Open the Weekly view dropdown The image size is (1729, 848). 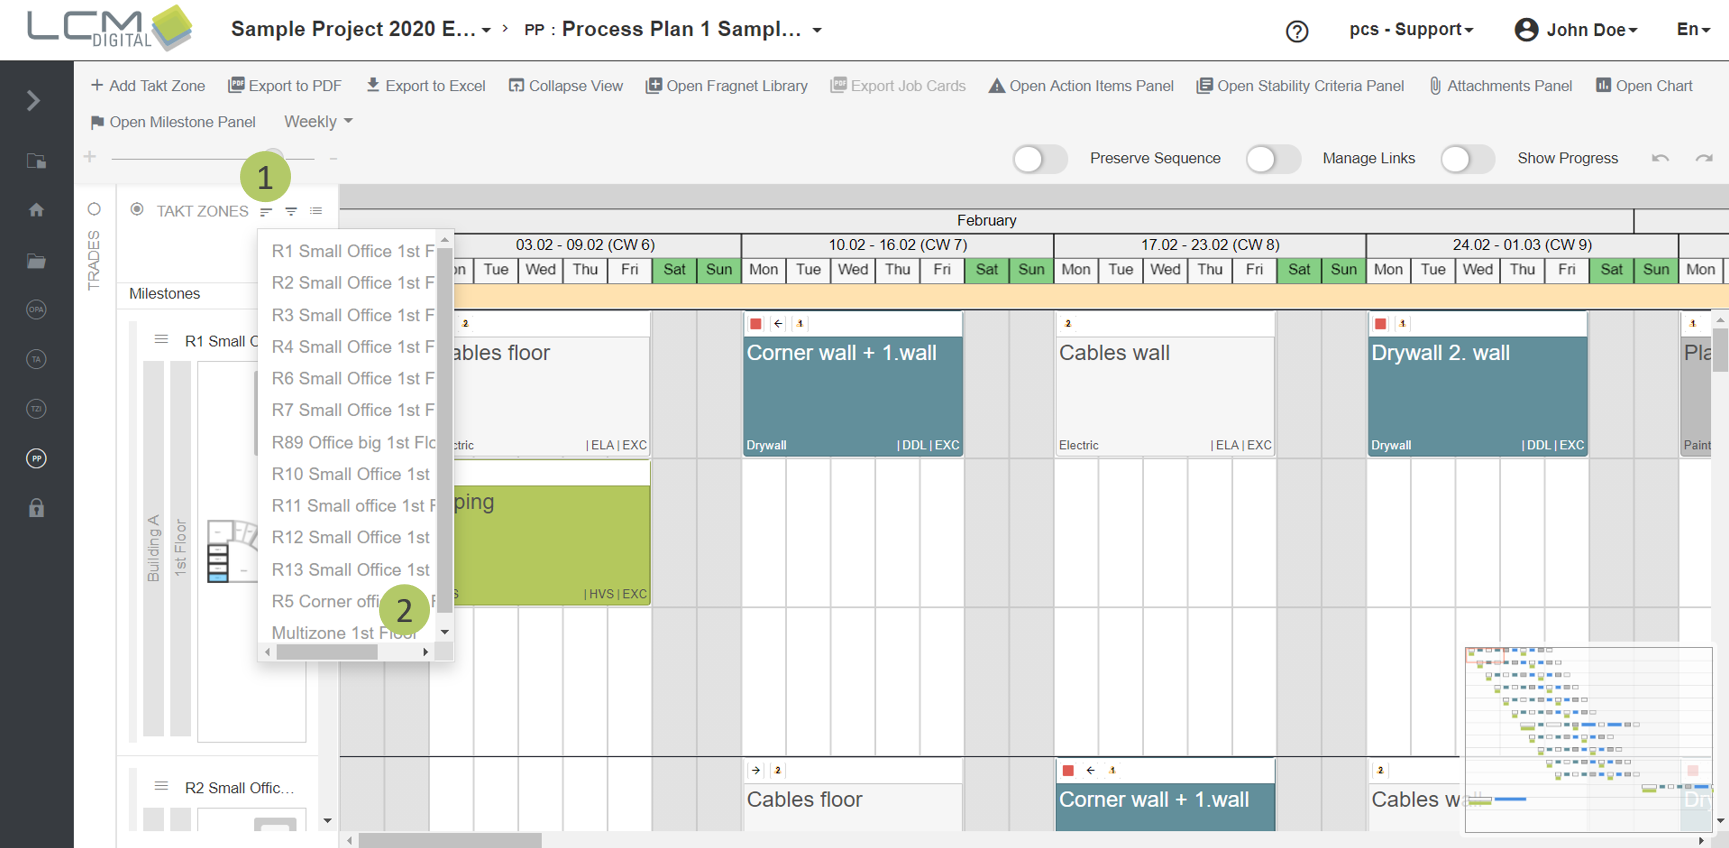(x=318, y=122)
